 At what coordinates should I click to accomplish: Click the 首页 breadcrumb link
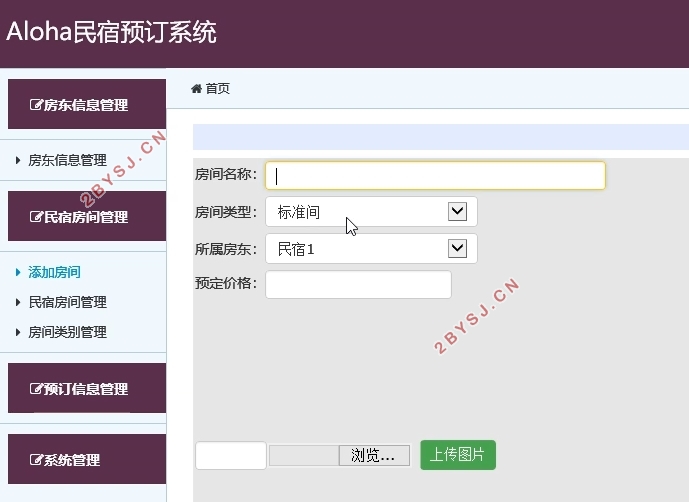pyautogui.click(x=218, y=89)
